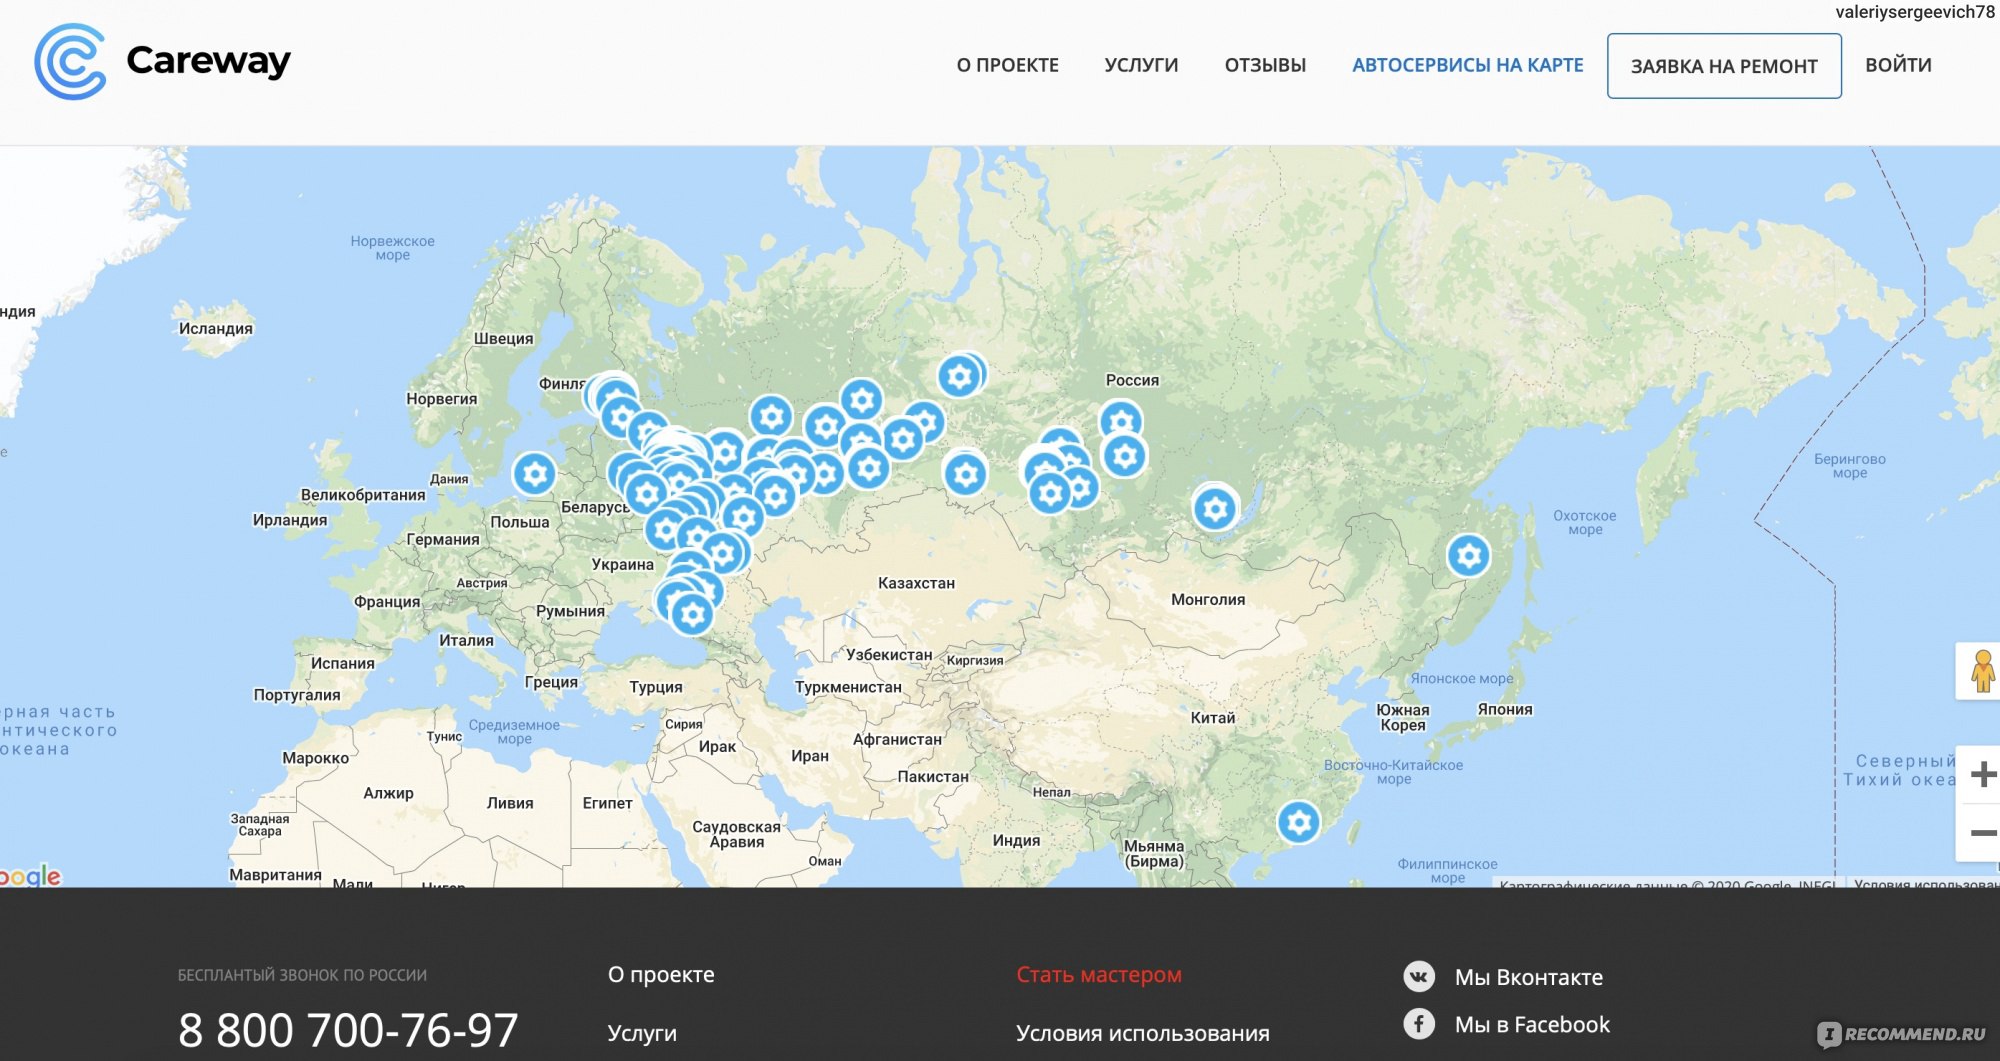The image size is (2000, 1061).
Task: Click the Китай label on the map
Action: tap(1213, 718)
